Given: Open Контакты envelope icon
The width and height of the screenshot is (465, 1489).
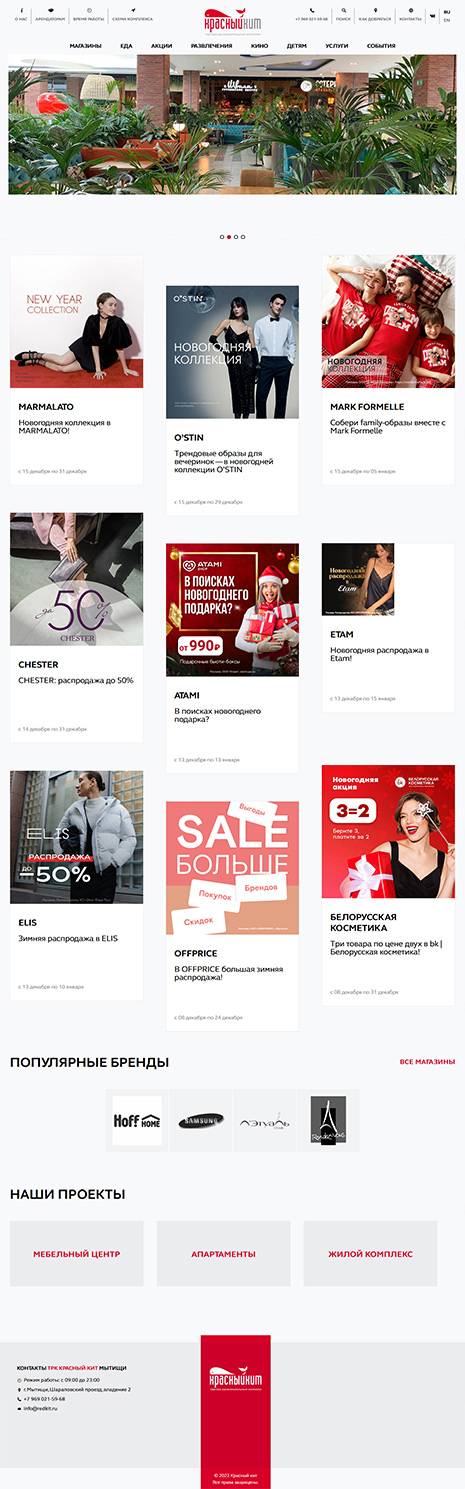Looking at the screenshot, I should tap(410, 10).
